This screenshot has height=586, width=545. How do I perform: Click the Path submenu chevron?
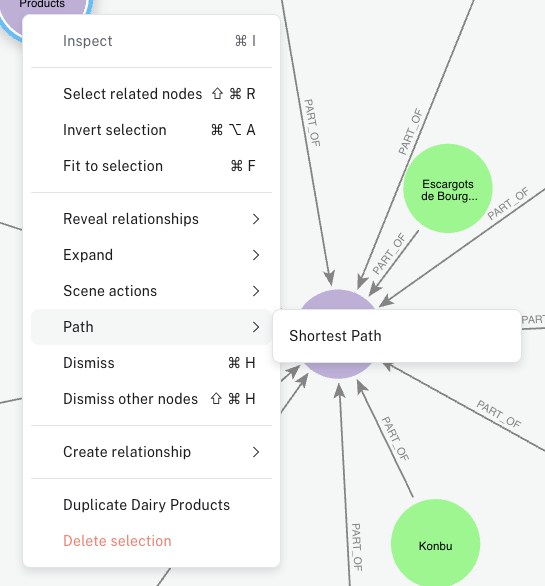pyautogui.click(x=256, y=327)
